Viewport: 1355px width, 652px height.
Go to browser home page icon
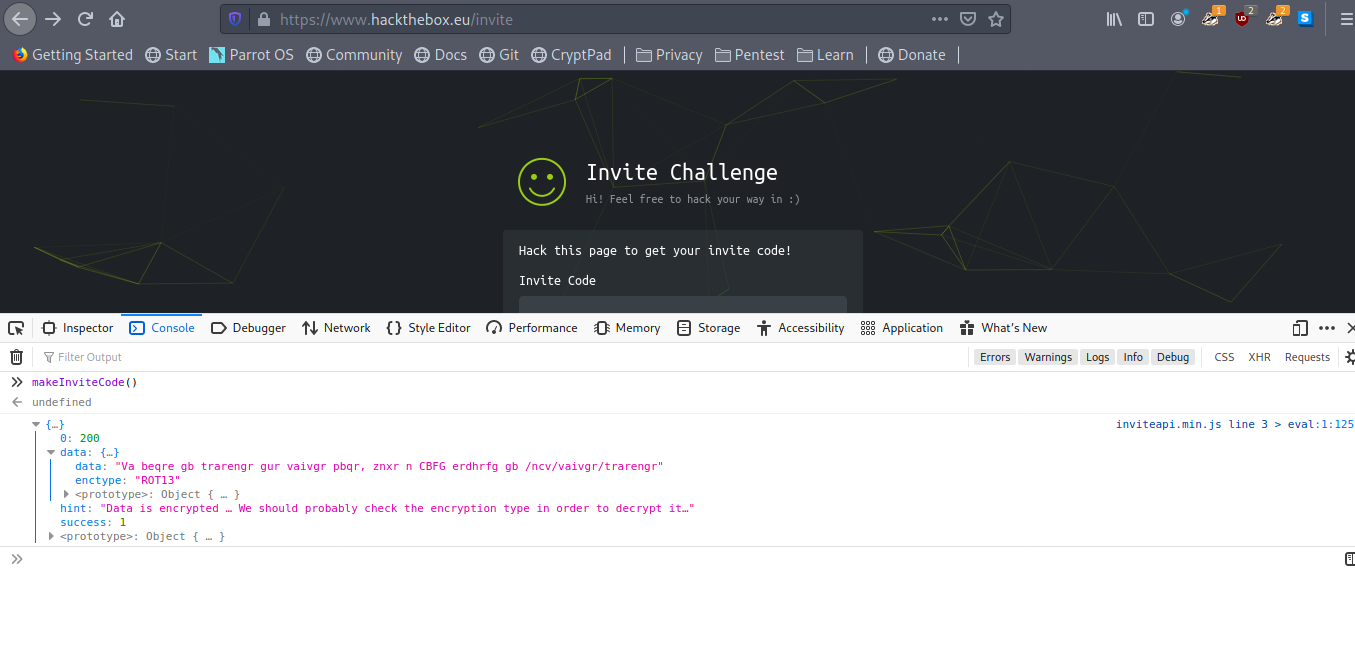click(117, 19)
